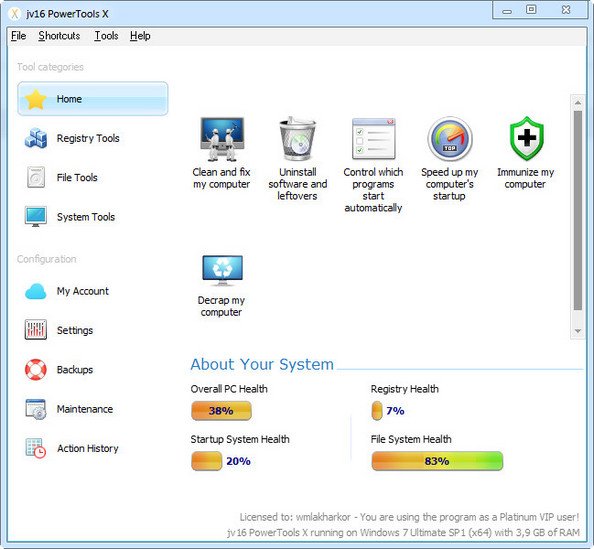This screenshot has height=549, width=594.
Task: Click the jv16 PowerTools X title icon
Action: tap(14, 14)
